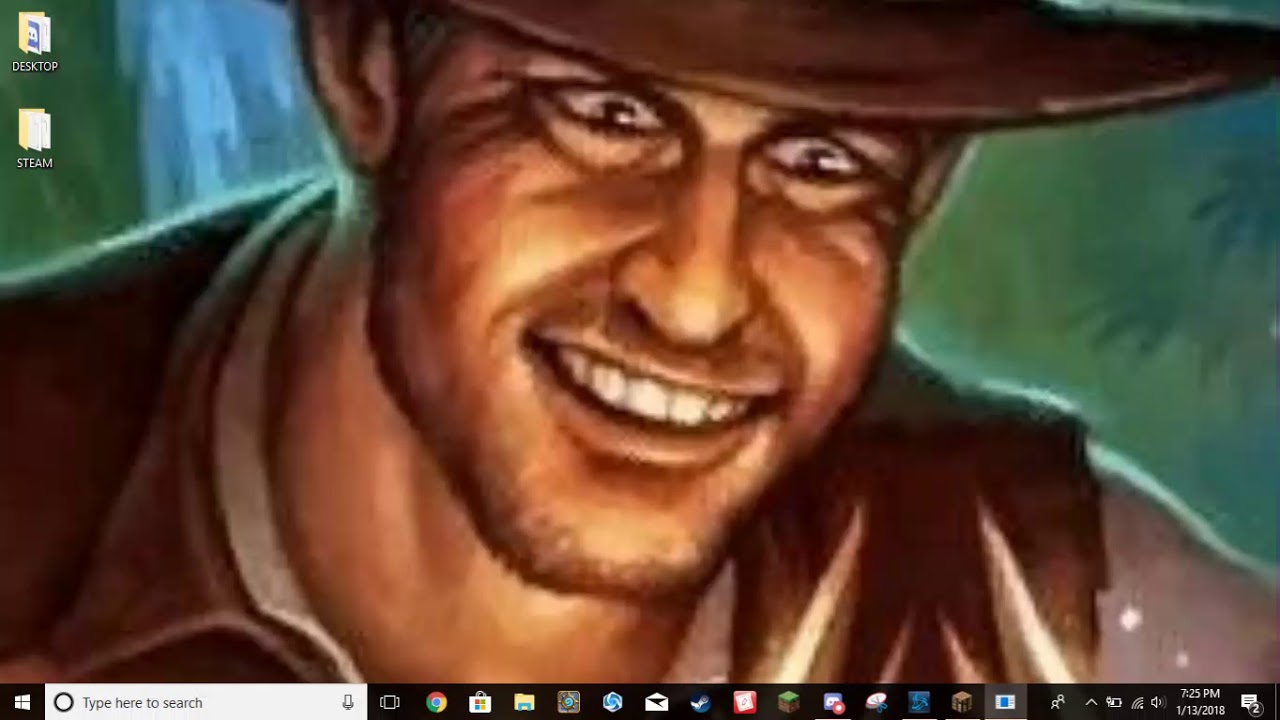The image size is (1280, 720).
Task: Open the DESKTOP folder icon
Action: pos(34,43)
